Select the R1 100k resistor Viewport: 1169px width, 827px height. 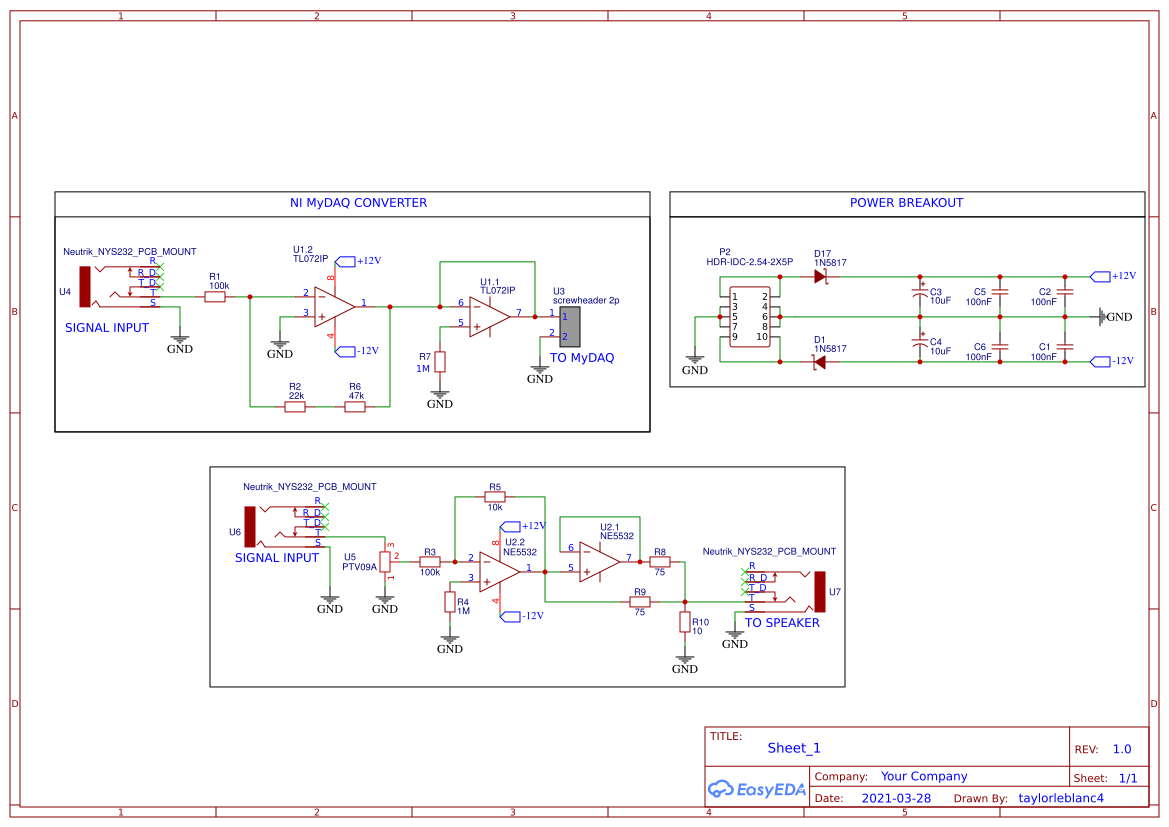215,296
